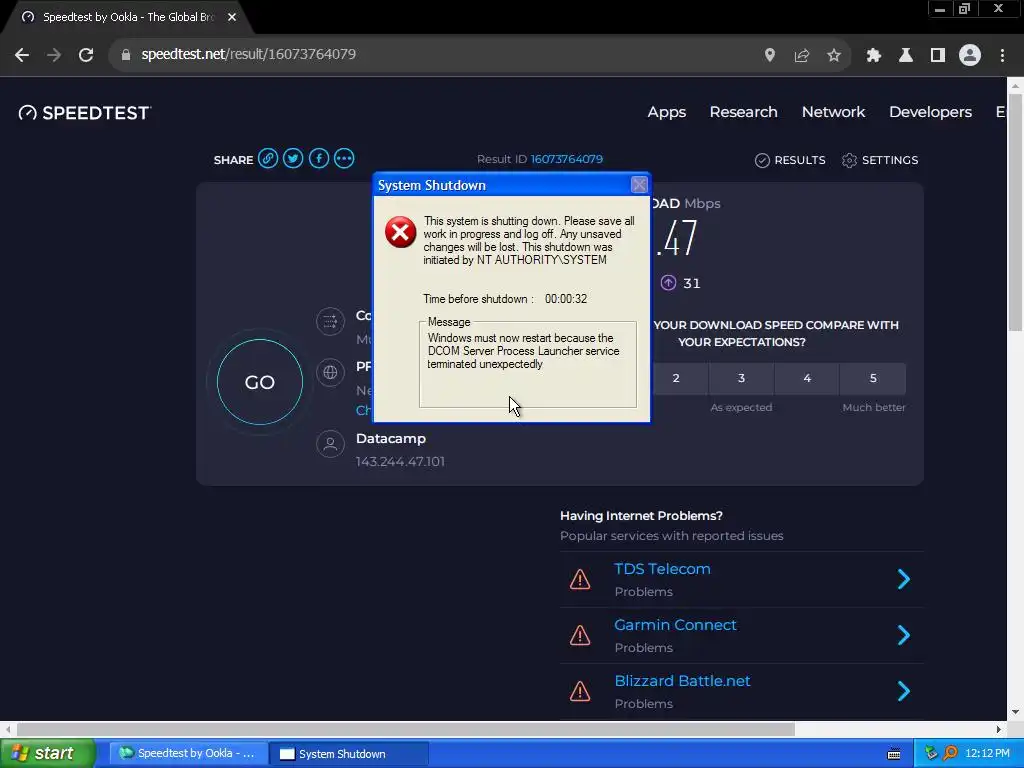Rate download speed as 5

[x=873, y=378]
